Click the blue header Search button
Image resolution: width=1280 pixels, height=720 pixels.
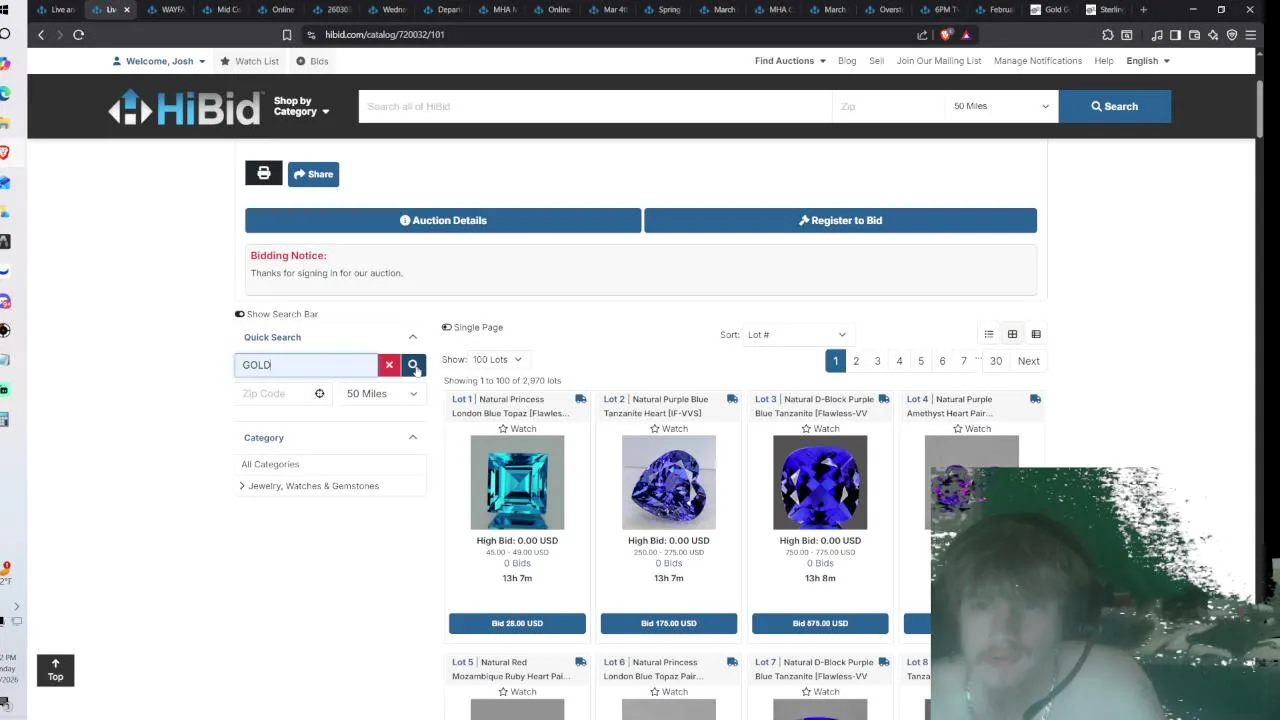pyautogui.click(x=1114, y=106)
